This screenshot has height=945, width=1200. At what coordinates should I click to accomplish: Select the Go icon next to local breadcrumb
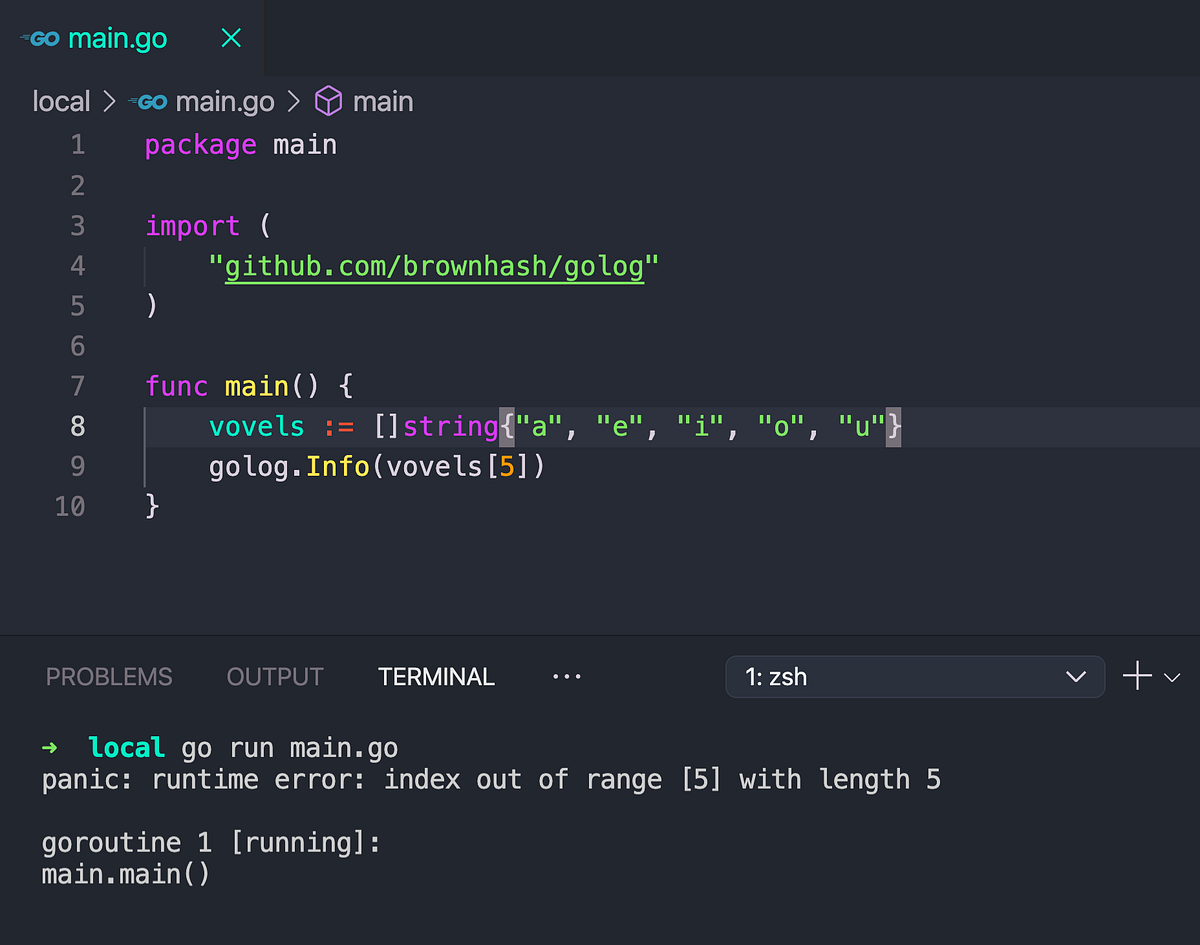[148, 101]
